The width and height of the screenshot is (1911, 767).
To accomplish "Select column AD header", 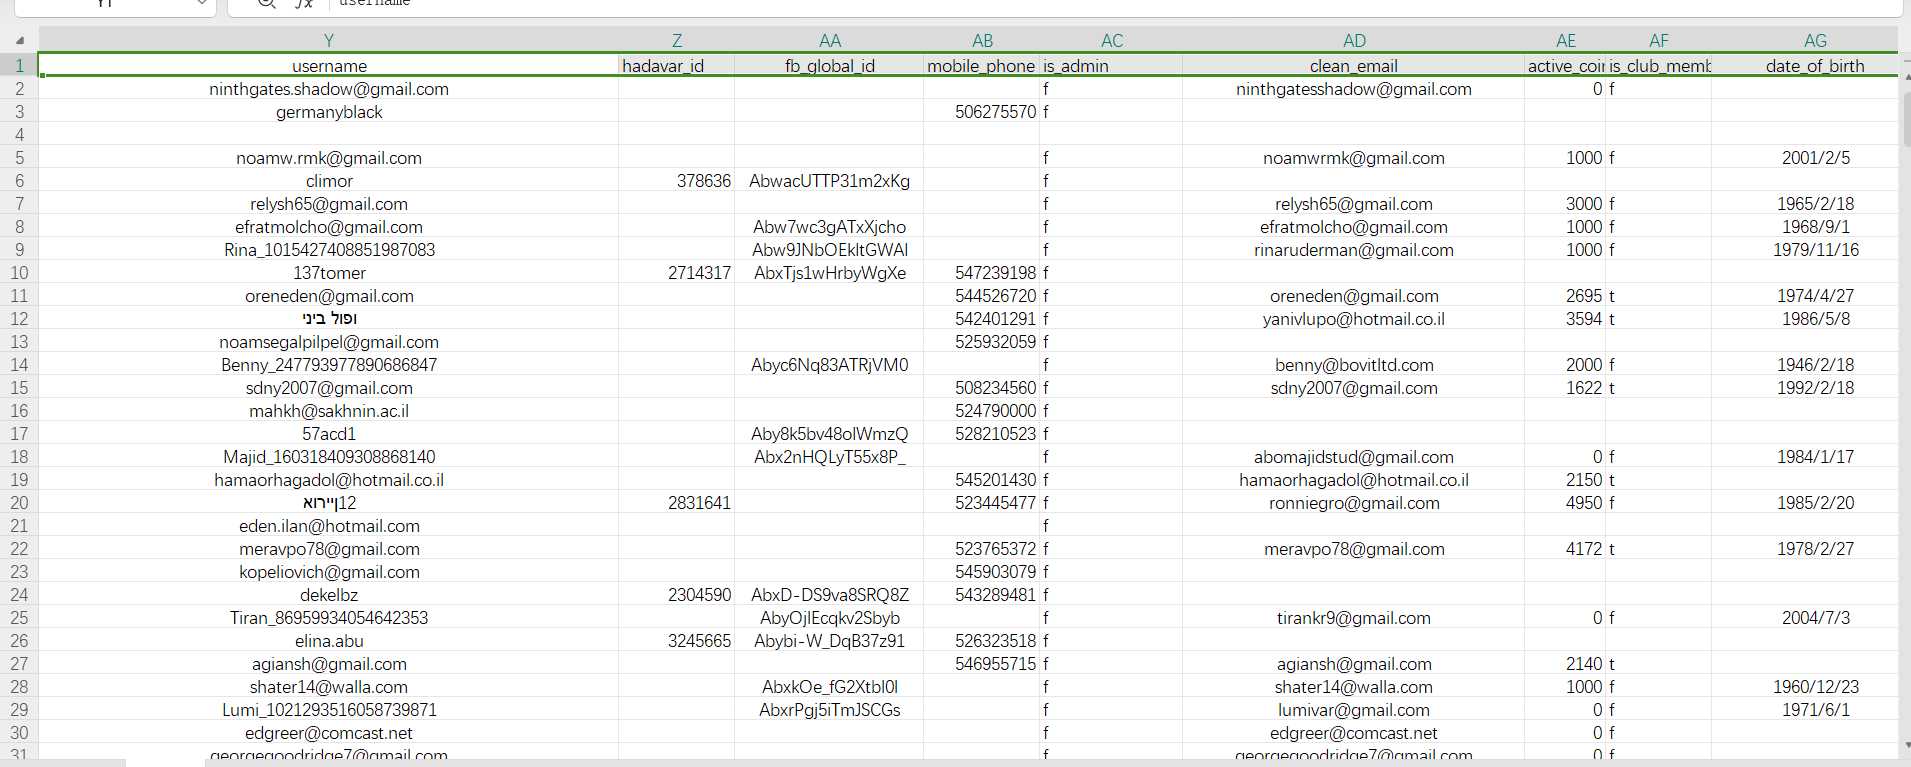I will point(1354,40).
